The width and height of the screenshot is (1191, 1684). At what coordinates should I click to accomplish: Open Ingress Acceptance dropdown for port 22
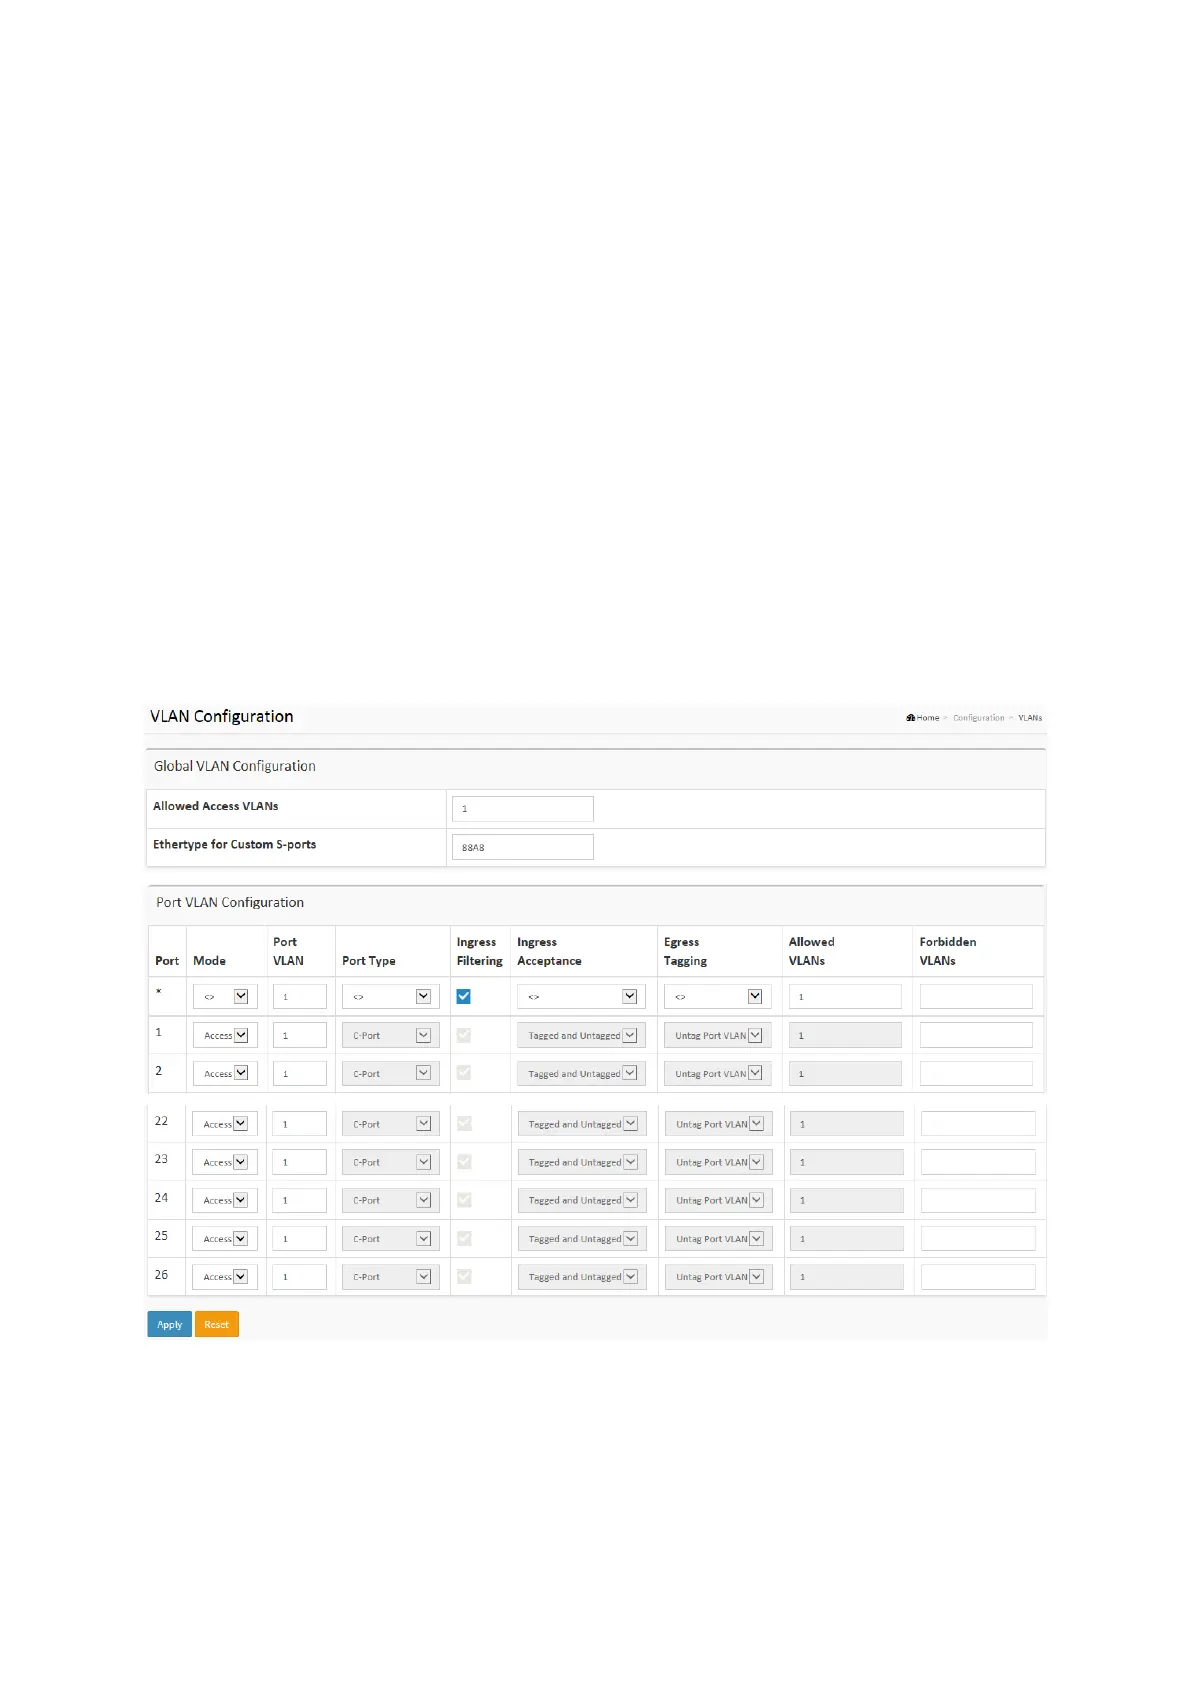coord(582,1124)
